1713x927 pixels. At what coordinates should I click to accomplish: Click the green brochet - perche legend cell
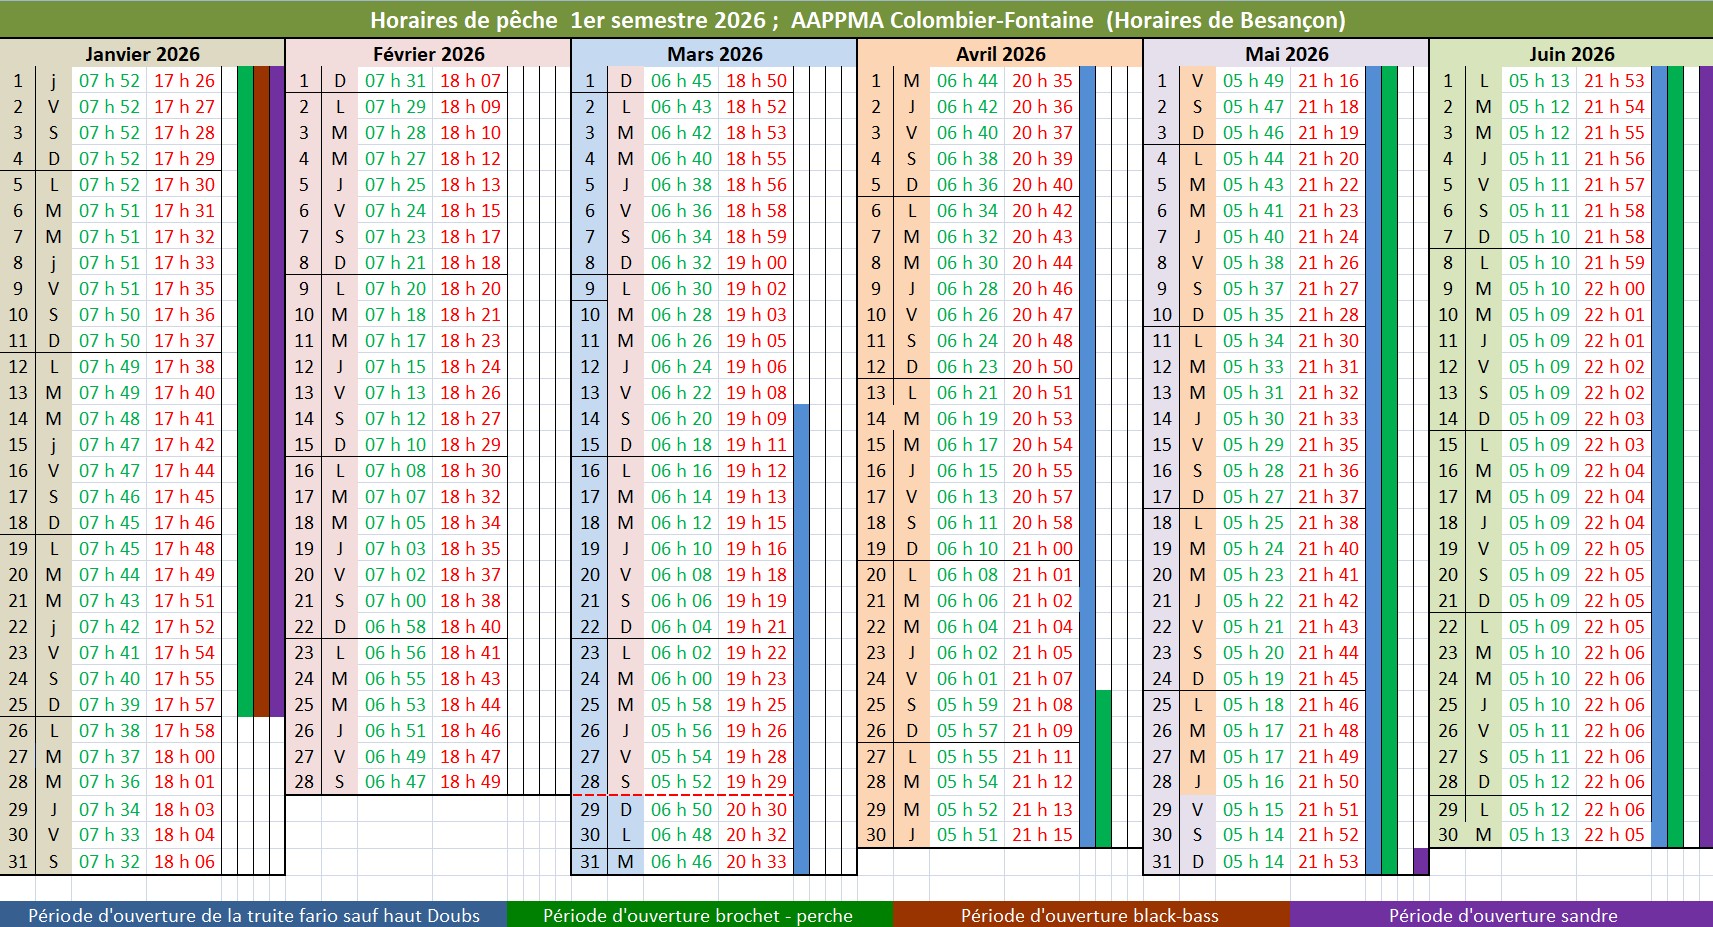698,915
